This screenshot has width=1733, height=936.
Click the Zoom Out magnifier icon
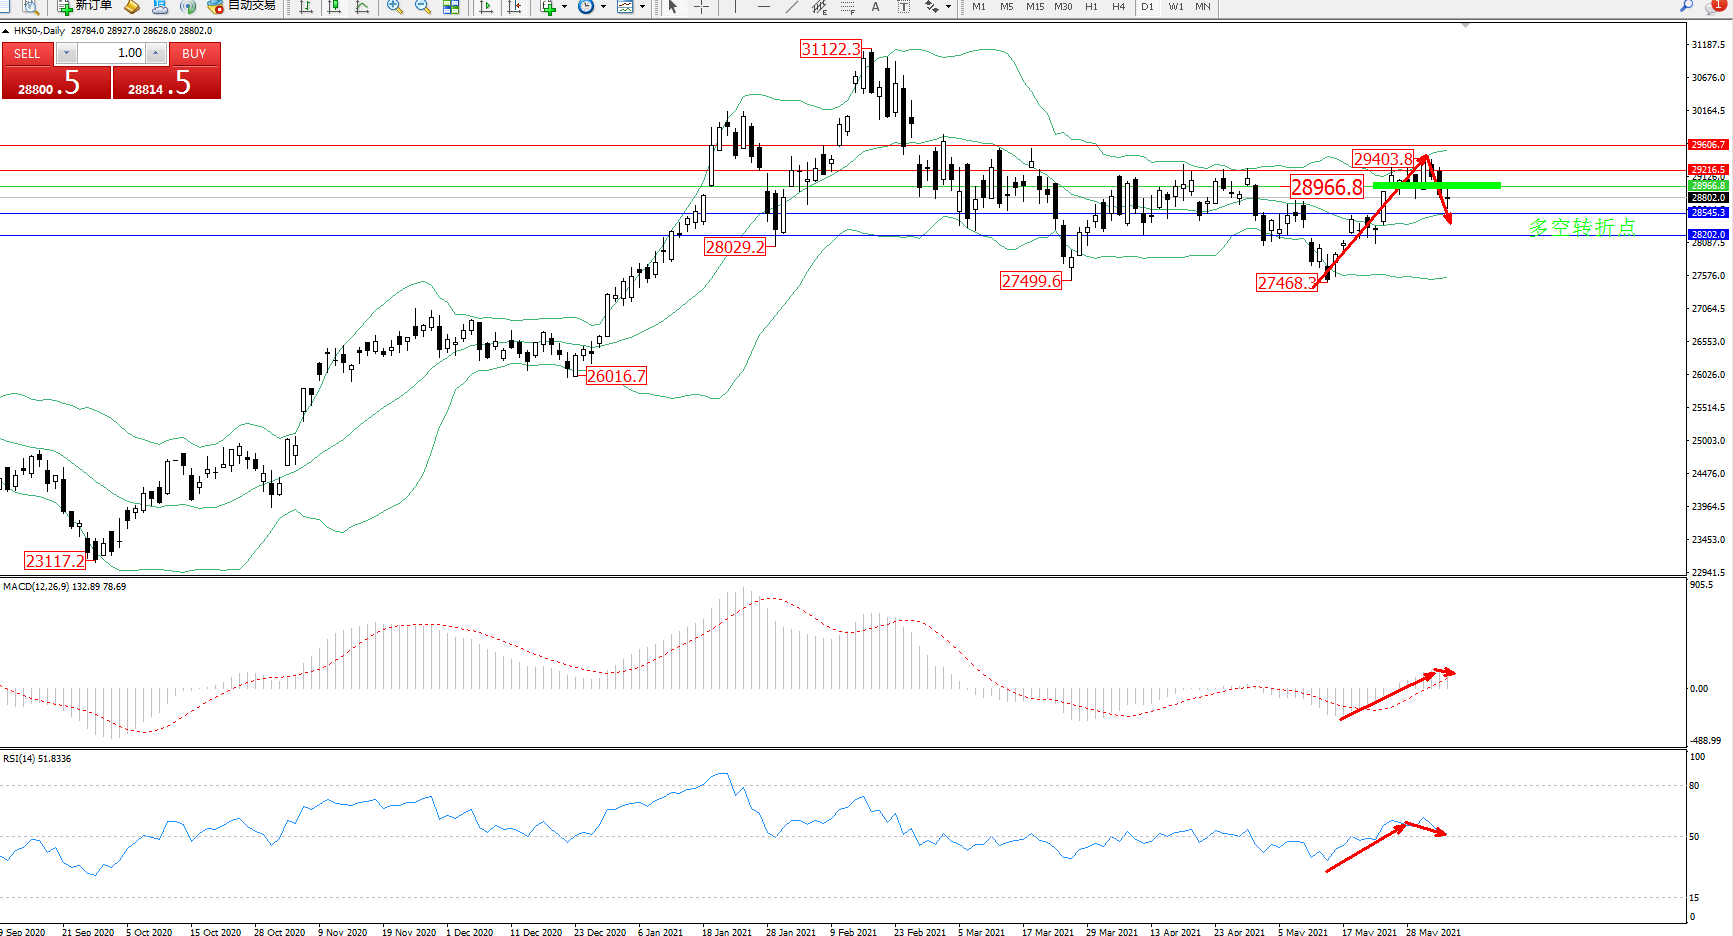423,7
